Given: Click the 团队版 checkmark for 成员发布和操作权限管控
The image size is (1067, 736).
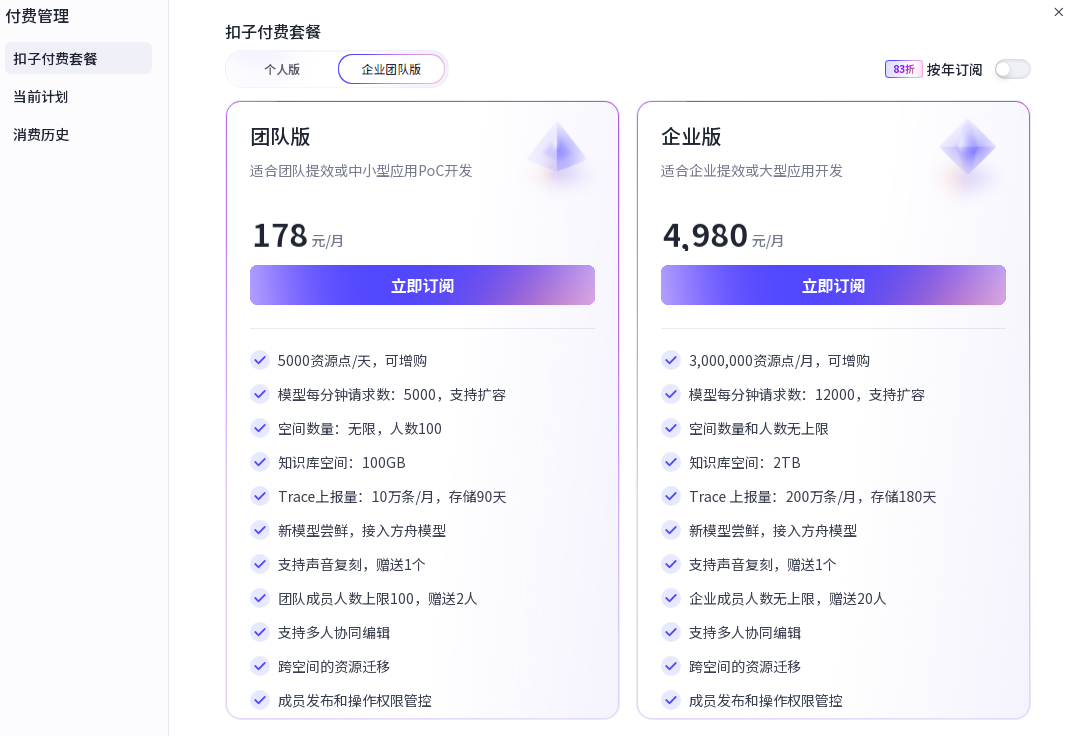Looking at the screenshot, I should (260, 700).
